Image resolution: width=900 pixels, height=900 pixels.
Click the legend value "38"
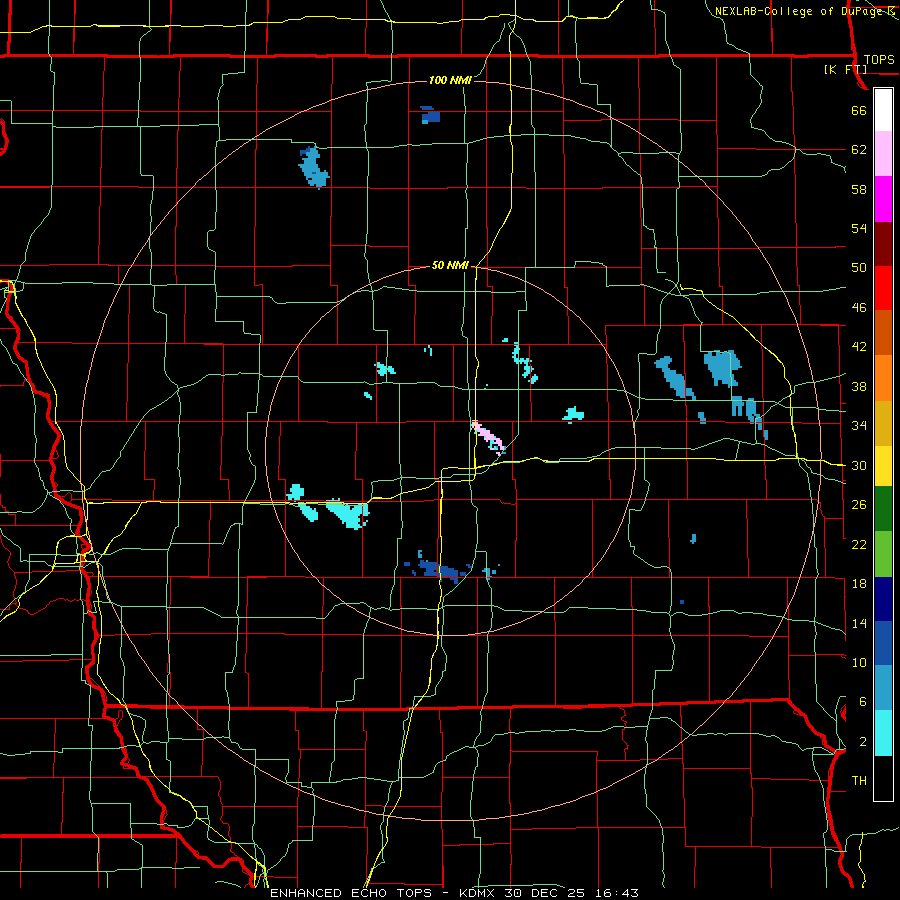tap(859, 386)
